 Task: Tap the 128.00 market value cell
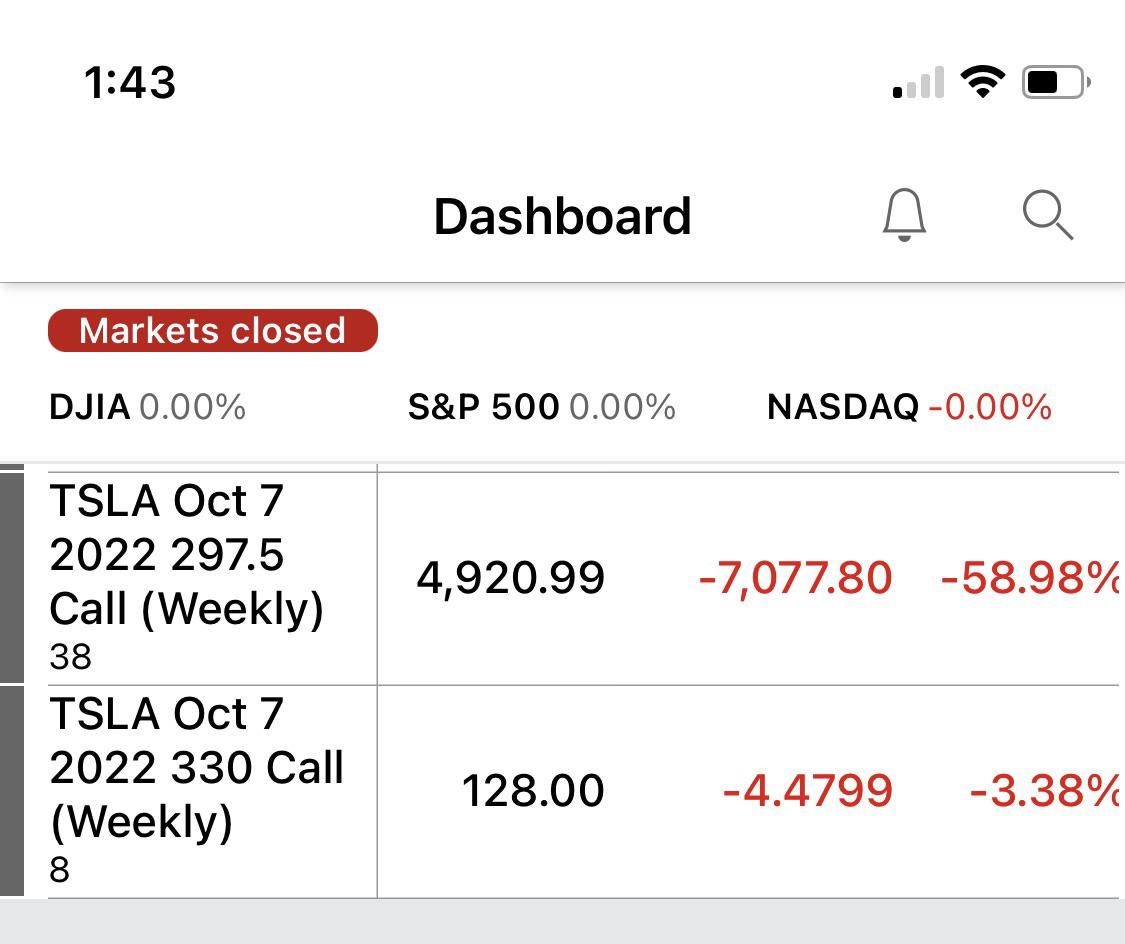click(533, 791)
